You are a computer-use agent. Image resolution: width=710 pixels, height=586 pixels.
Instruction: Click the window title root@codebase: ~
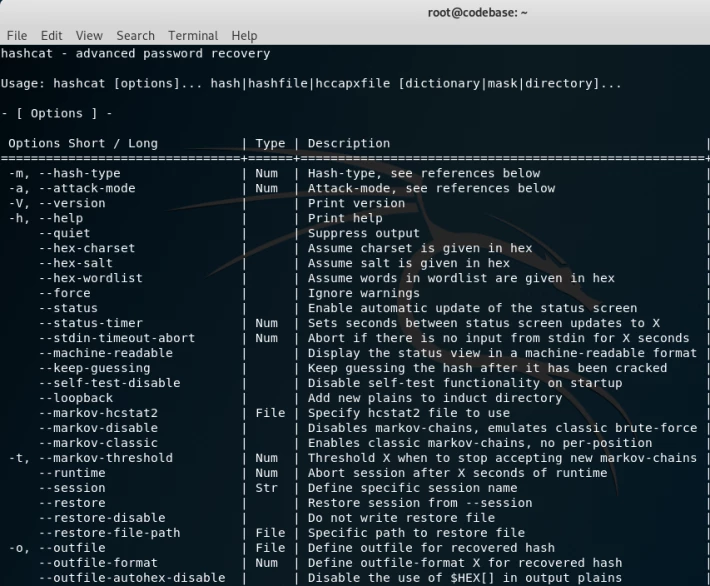coord(477,12)
